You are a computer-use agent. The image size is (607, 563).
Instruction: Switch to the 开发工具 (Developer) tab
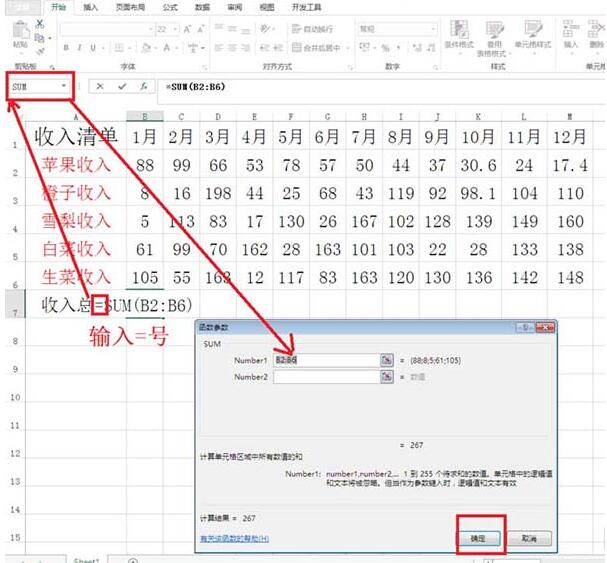click(x=306, y=7)
